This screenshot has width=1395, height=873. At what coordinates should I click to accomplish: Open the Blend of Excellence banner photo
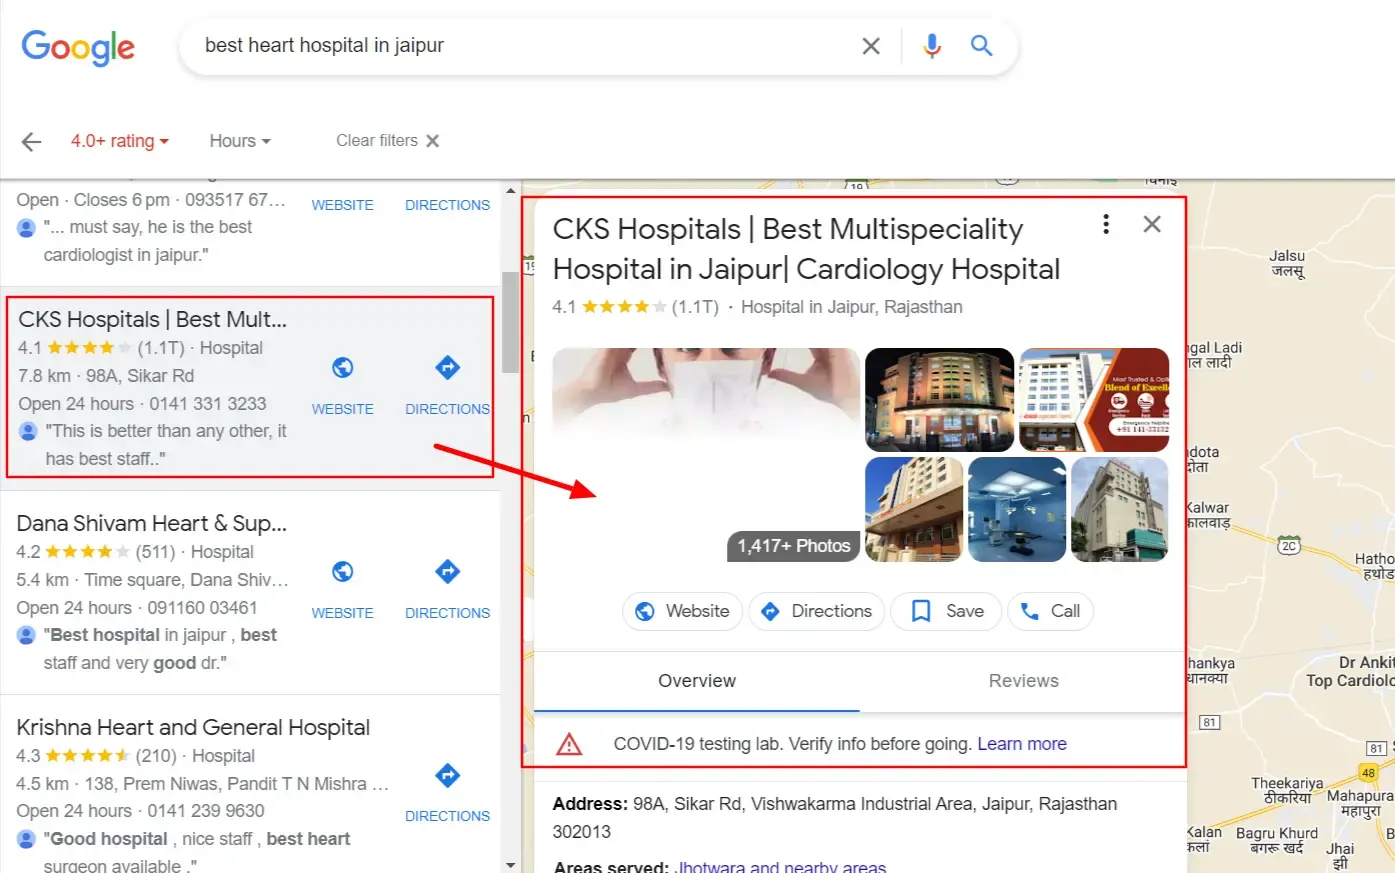tap(1094, 400)
